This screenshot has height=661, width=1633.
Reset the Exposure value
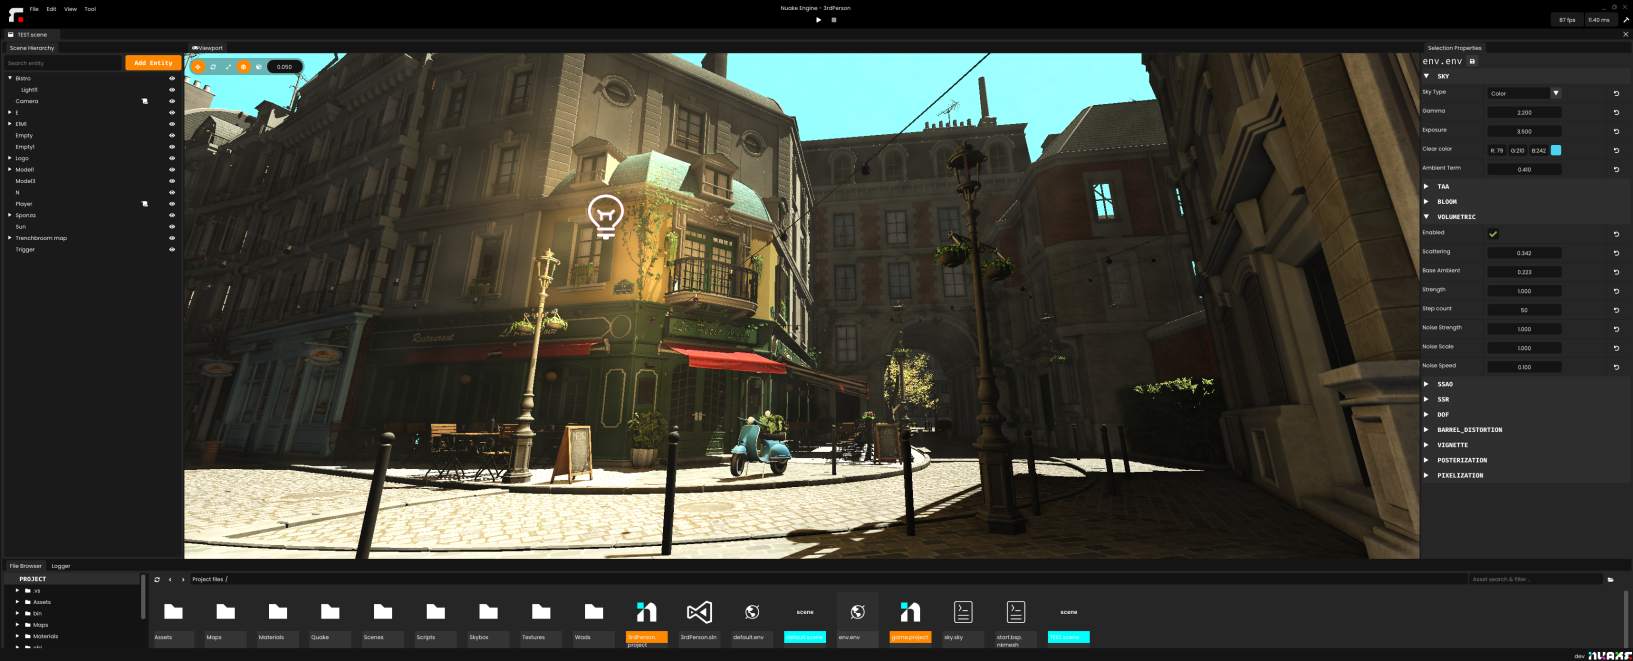coord(1616,131)
